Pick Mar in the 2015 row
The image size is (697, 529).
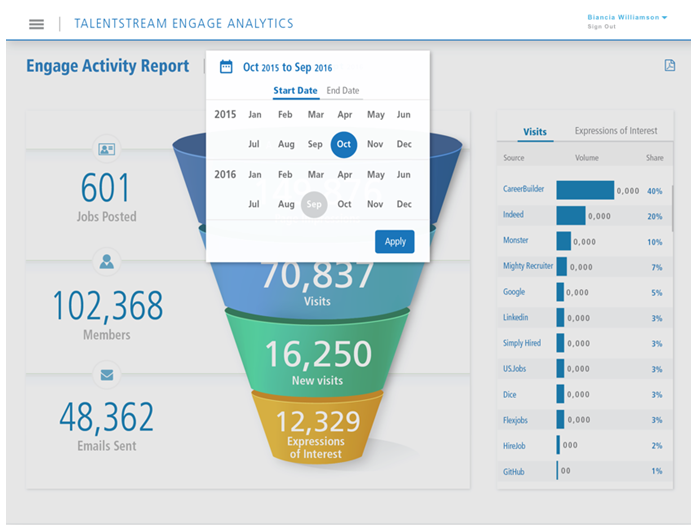[316, 115]
